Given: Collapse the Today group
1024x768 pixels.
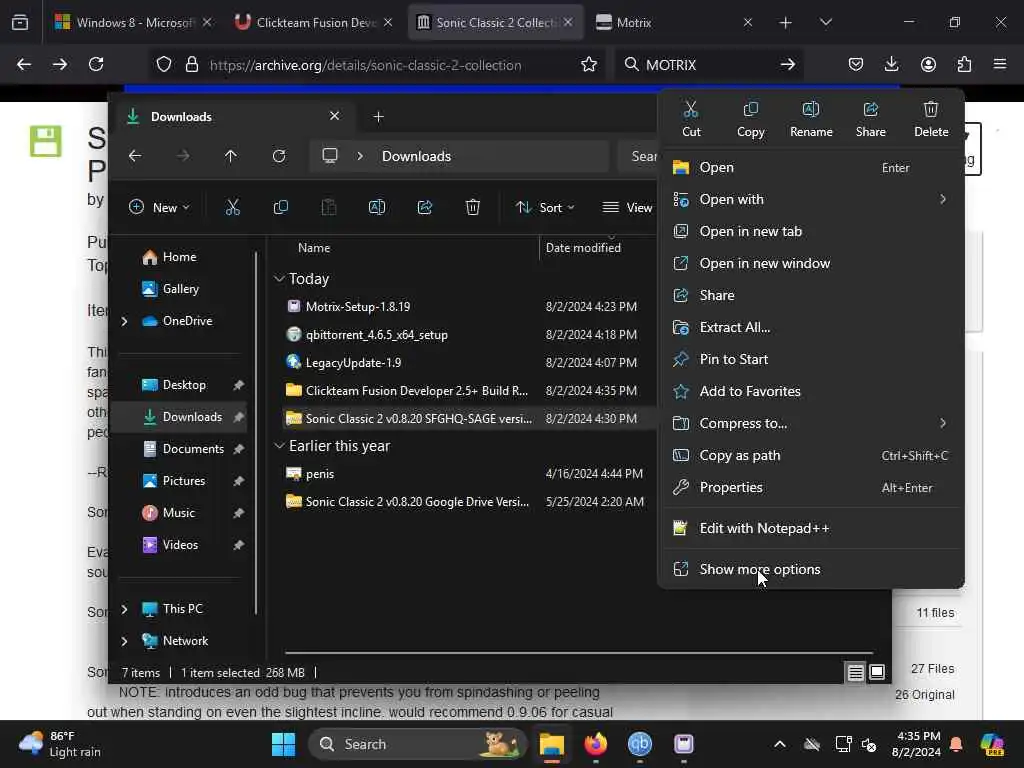Looking at the screenshot, I should pos(279,279).
